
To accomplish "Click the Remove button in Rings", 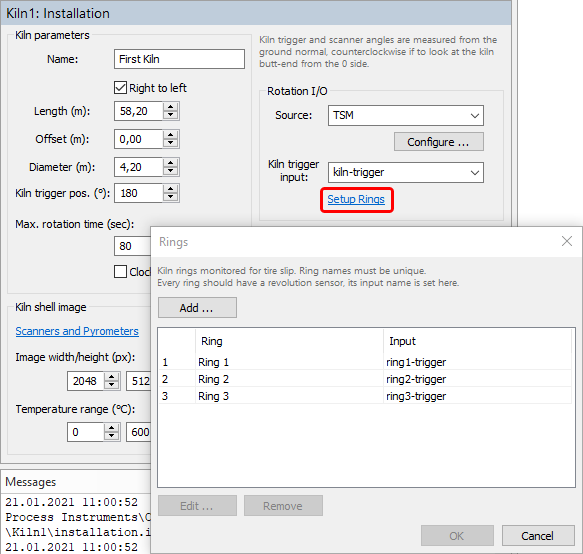I will (283, 506).
